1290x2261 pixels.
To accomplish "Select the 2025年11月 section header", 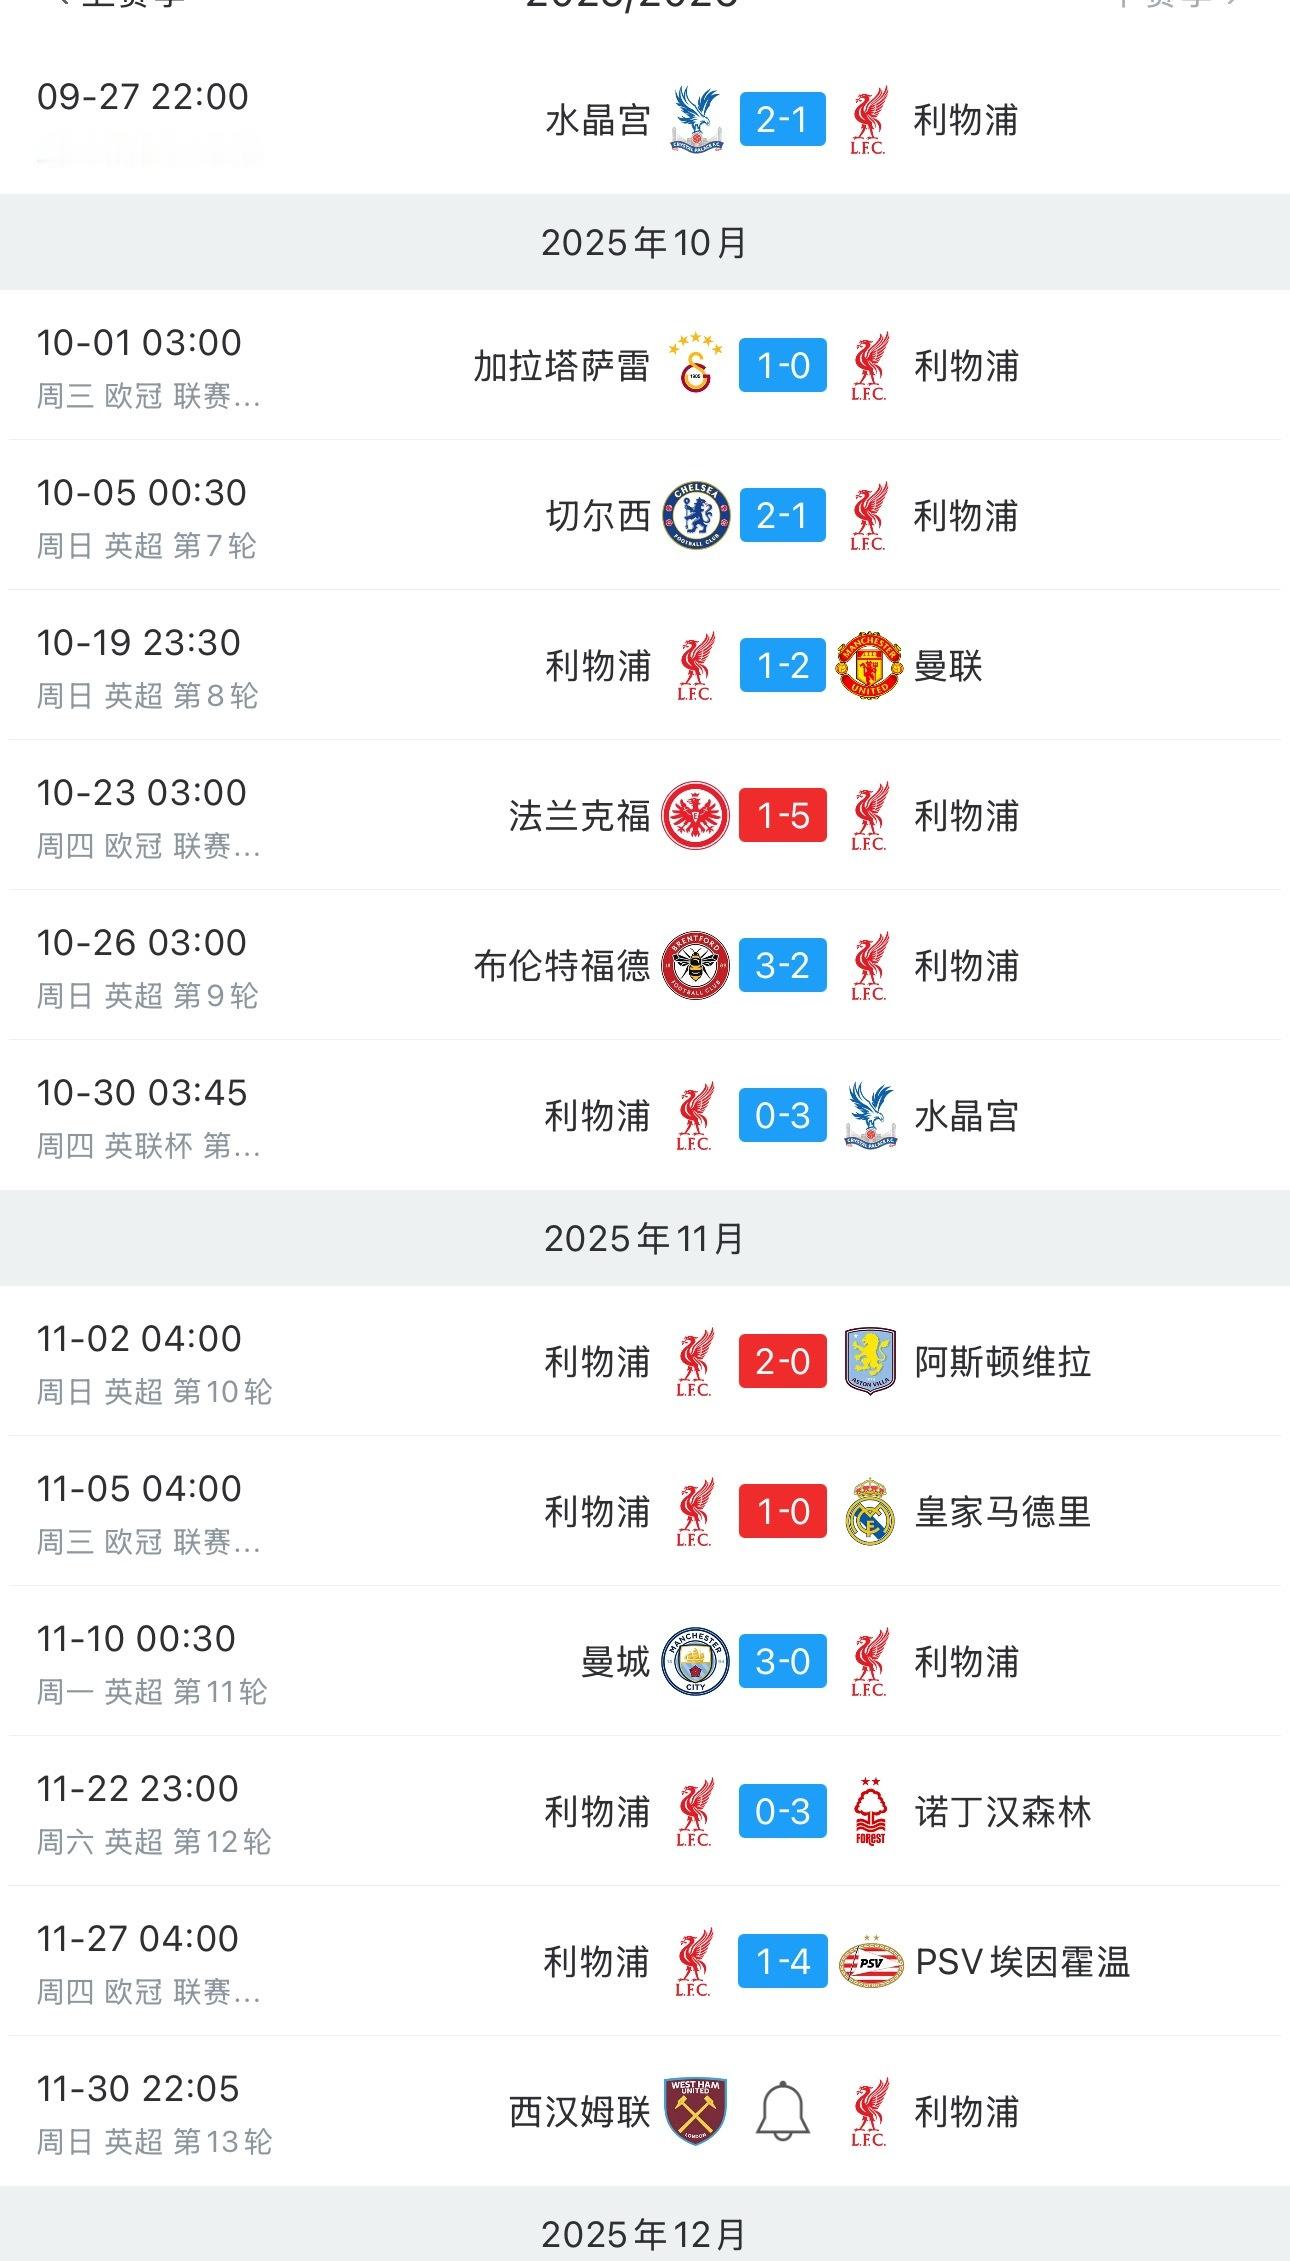I will pos(645,1238).
